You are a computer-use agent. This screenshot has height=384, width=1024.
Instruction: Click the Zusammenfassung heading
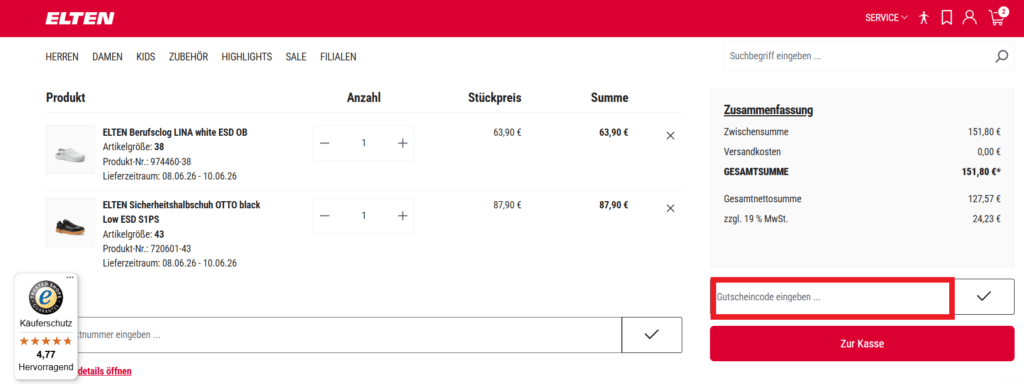768,110
